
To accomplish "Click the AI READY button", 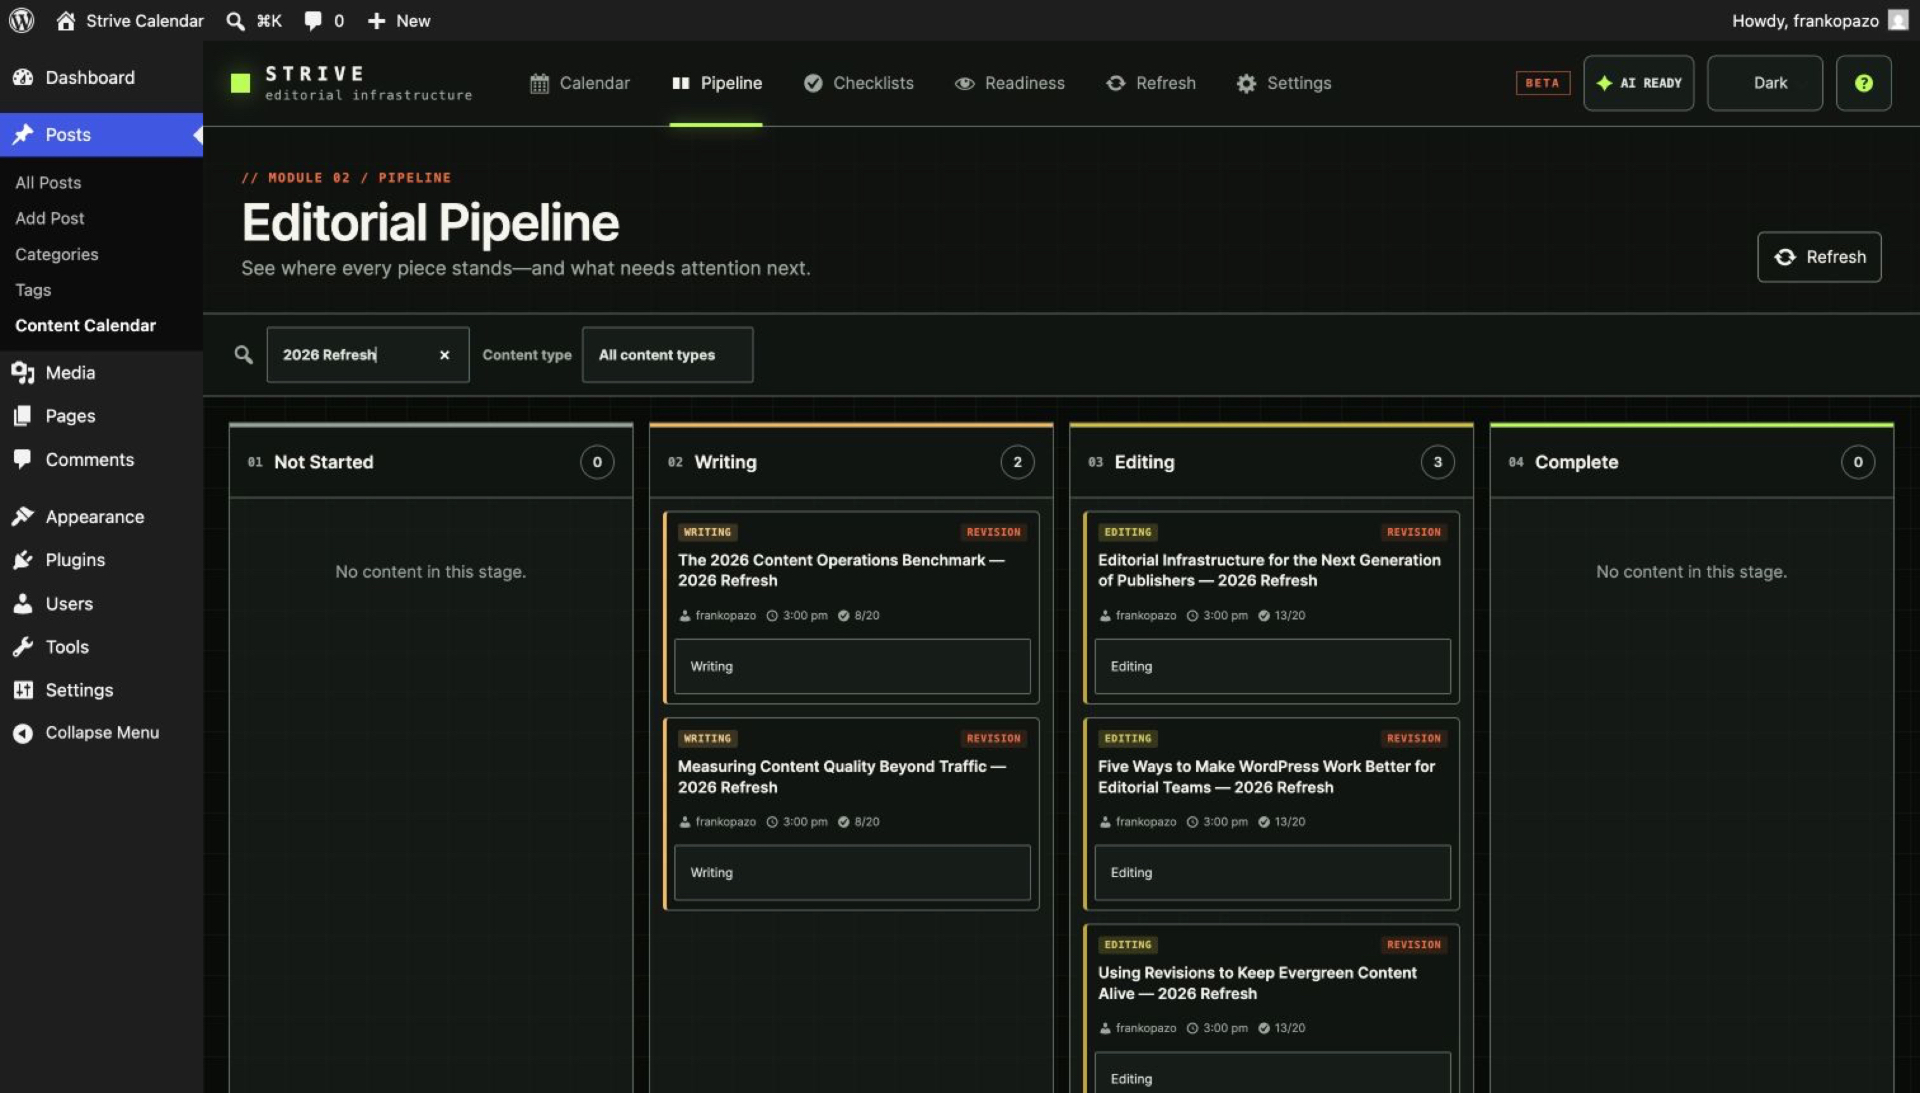I will point(1638,83).
